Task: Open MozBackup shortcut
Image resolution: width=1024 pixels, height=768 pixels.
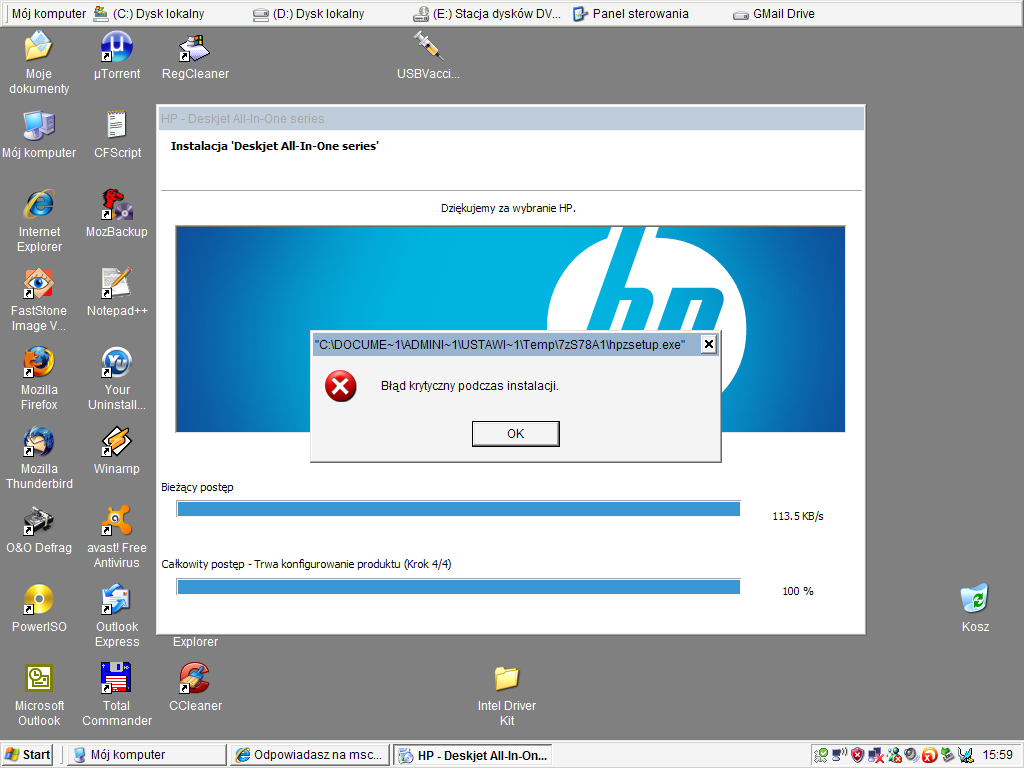Action: [x=117, y=214]
